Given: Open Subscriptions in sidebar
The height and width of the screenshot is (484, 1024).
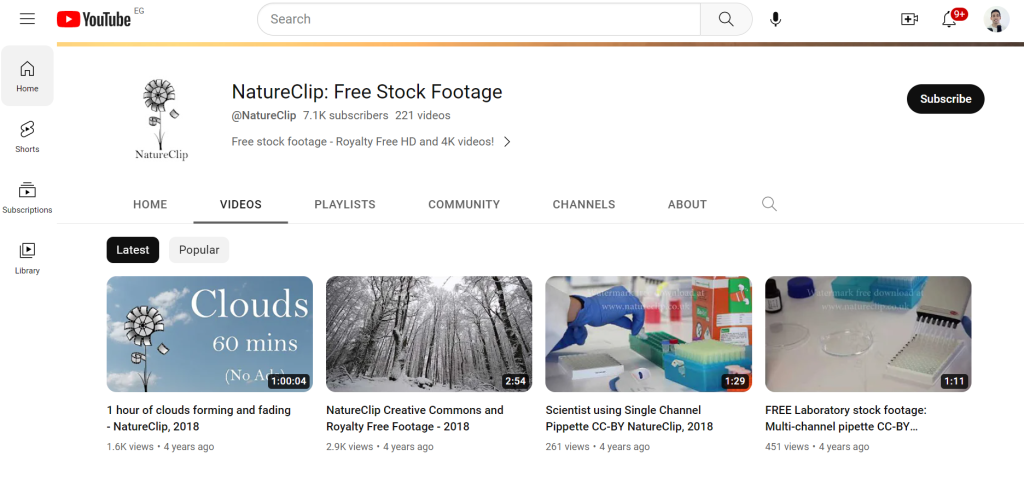Looking at the screenshot, I should click(27, 197).
